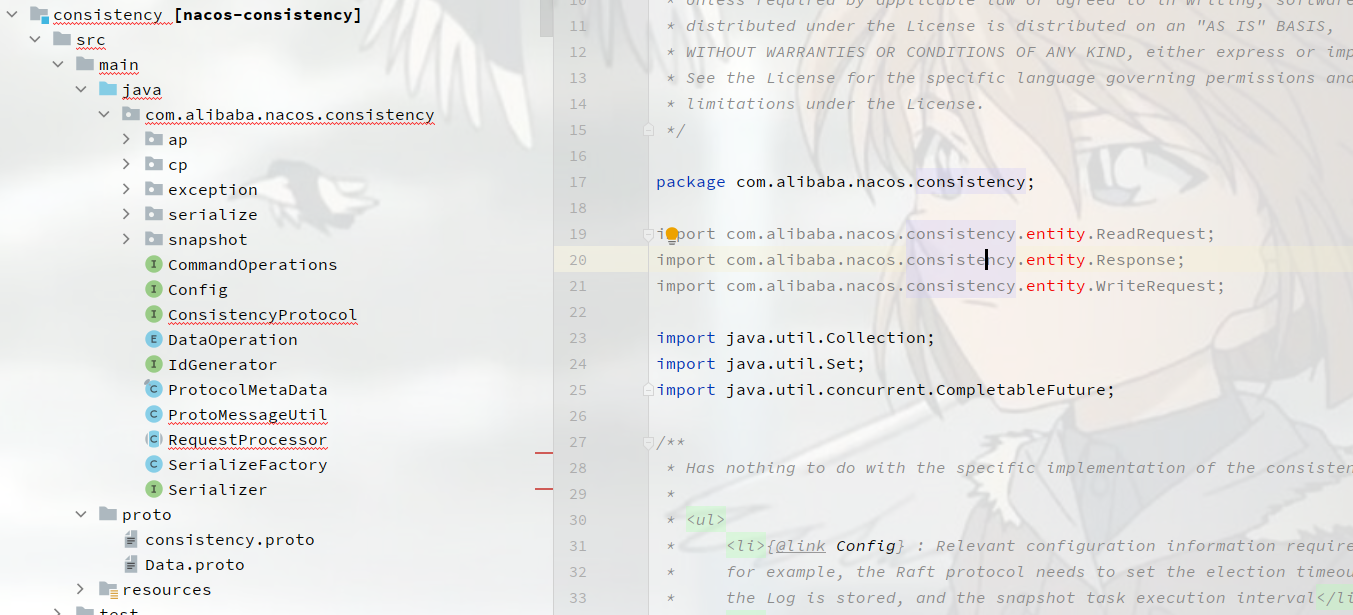This screenshot has height=615, width=1353.
Task: Click the import fold end marker on line 25
Action: [x=648, y=390]
